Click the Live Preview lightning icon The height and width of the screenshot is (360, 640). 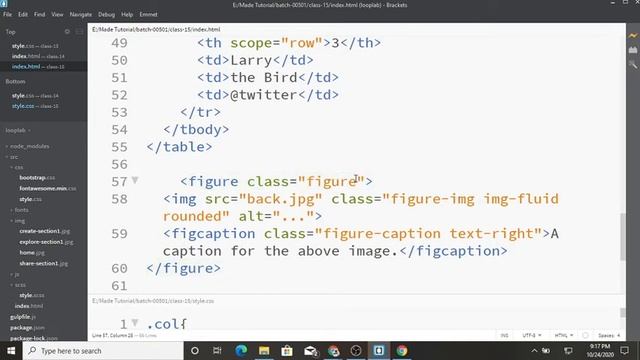click(633, 36)
